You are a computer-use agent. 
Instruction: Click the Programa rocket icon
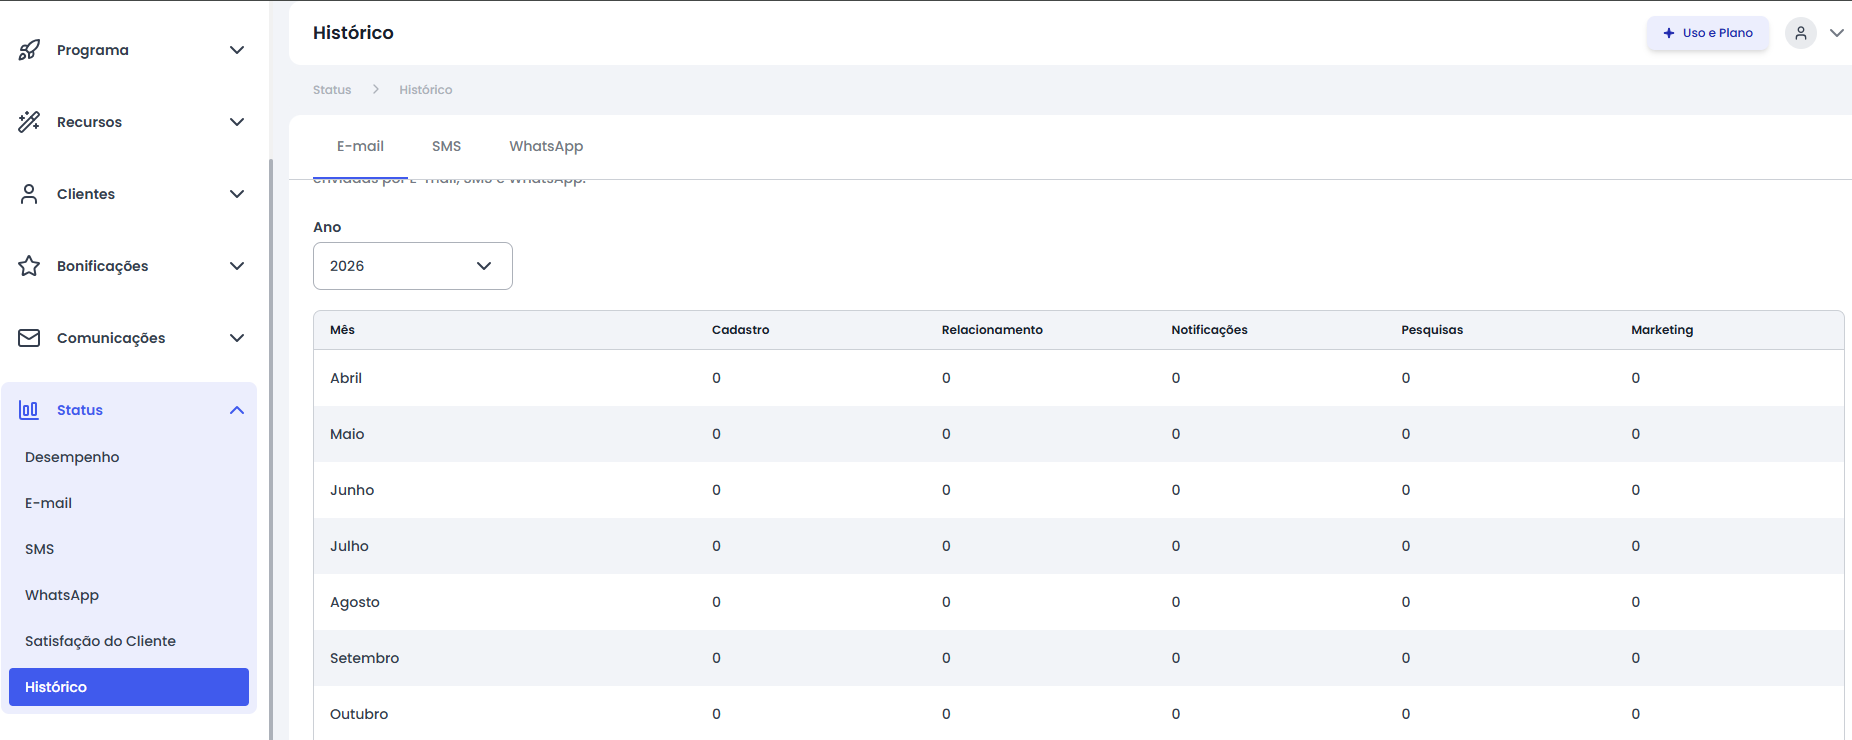pyautogui.click(x=29, y=50)
